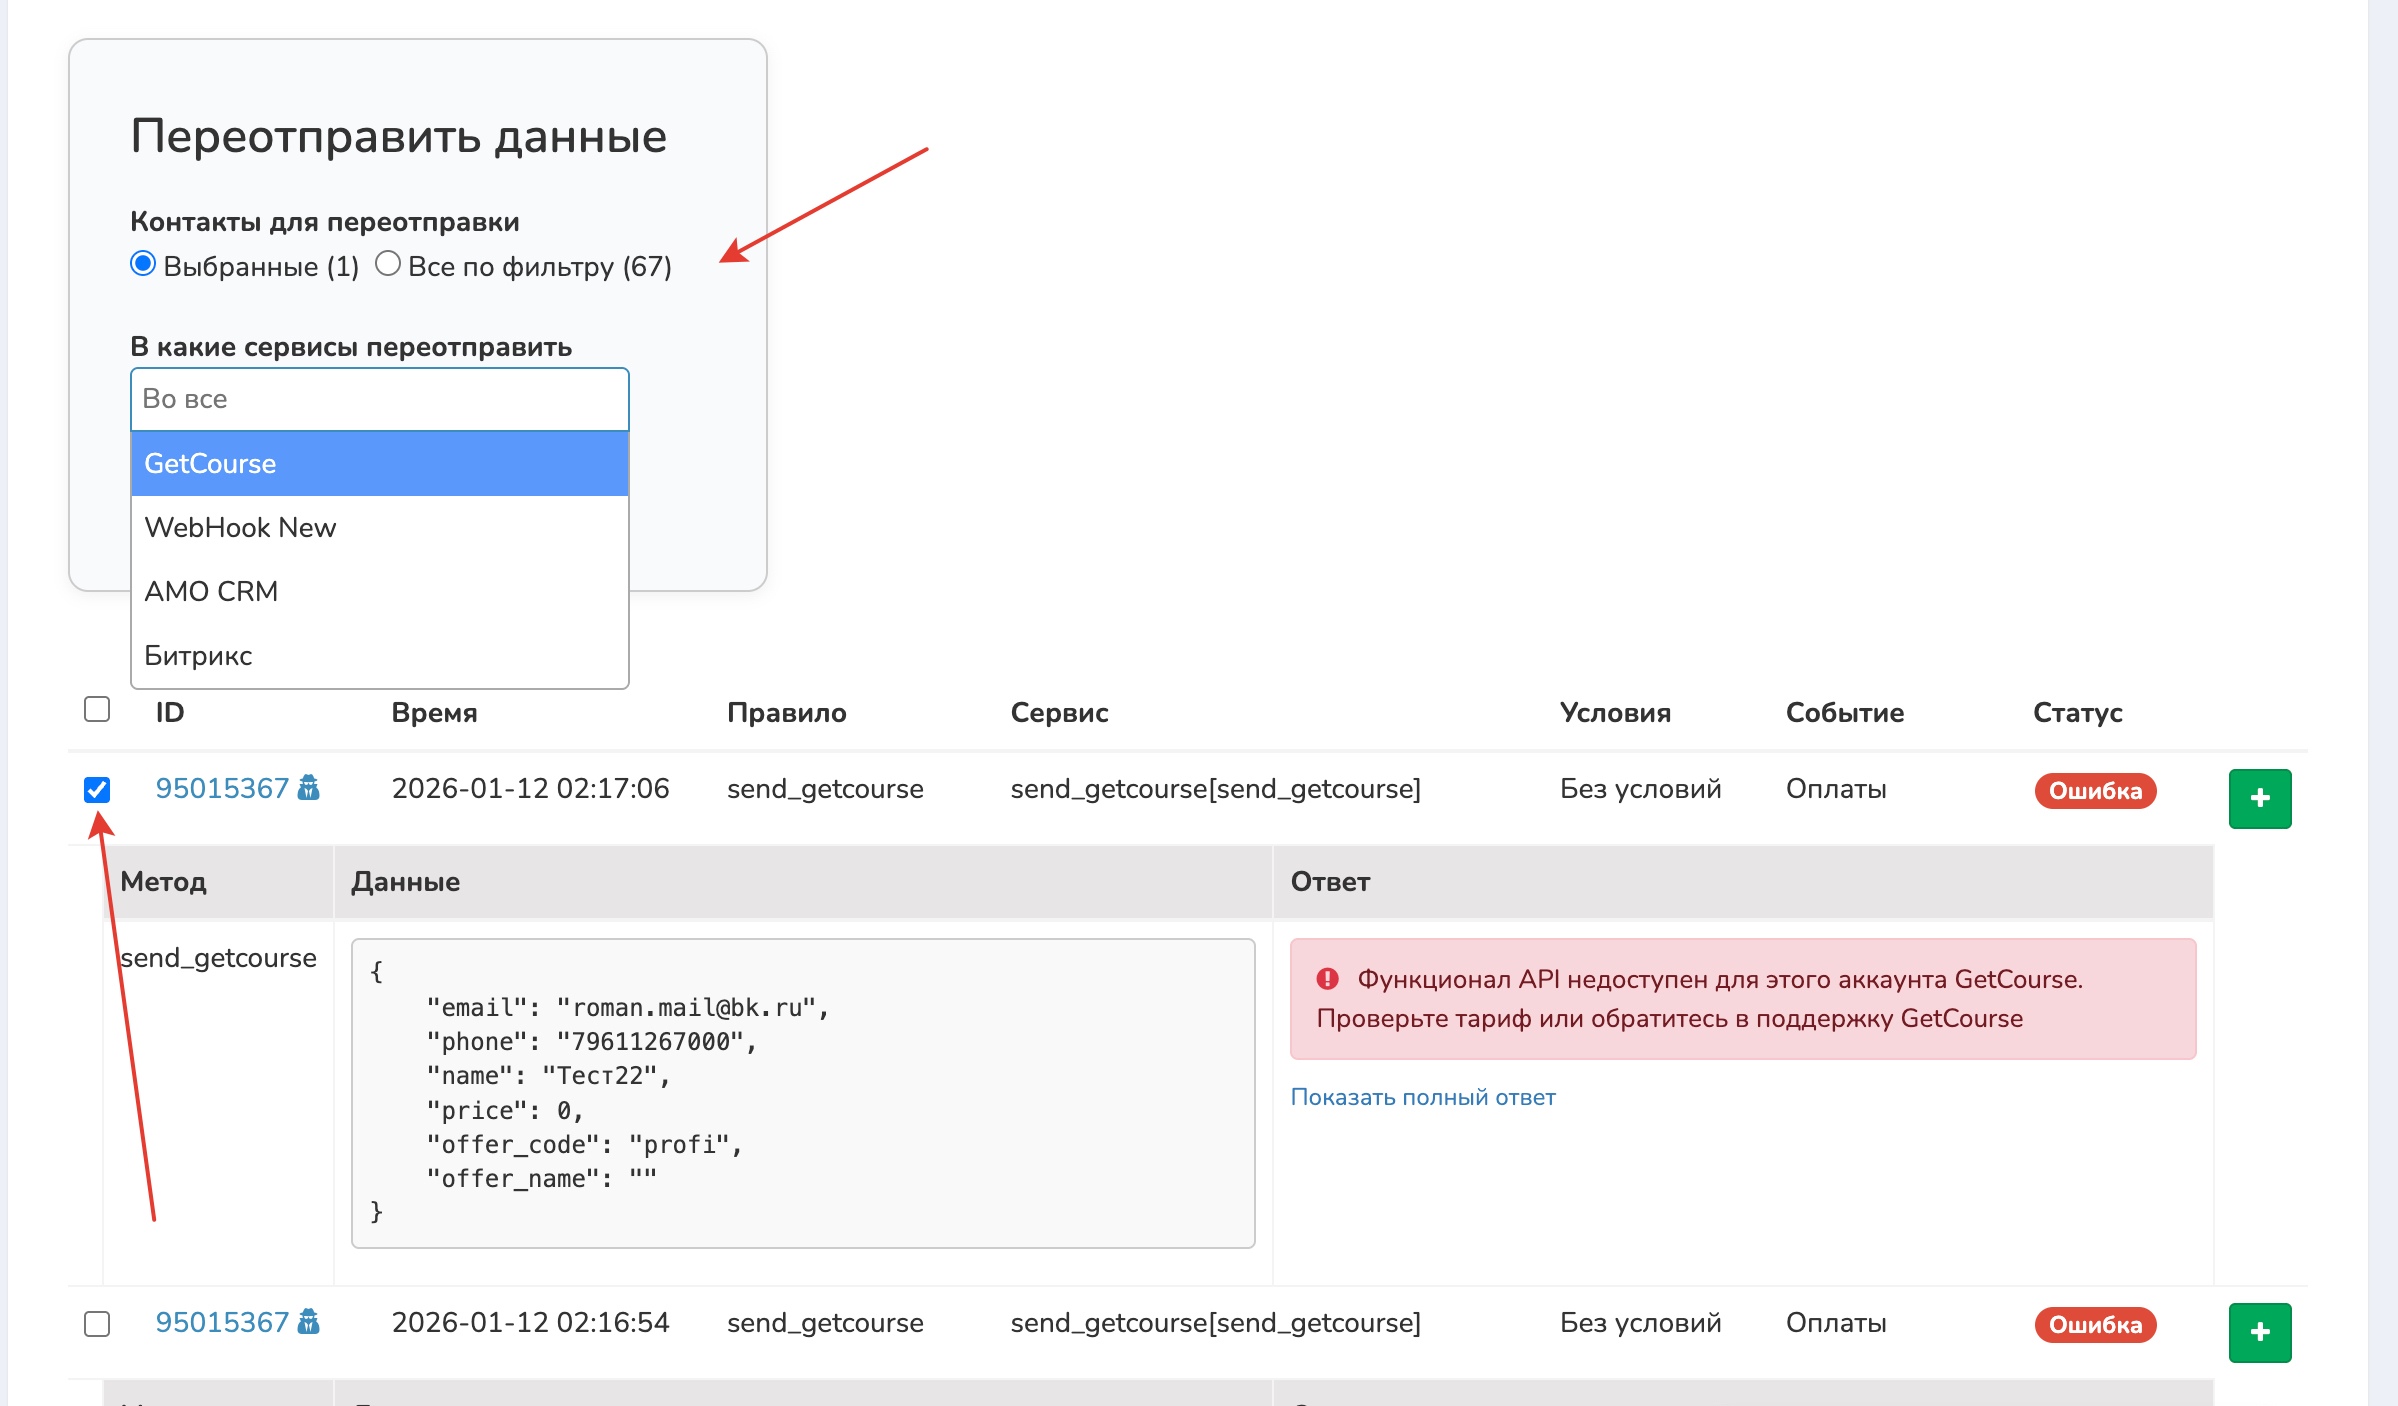Screen dimensions: 2398x1406
Task: Click inside the JSON data box with the email
Action: click(802, 1092)
